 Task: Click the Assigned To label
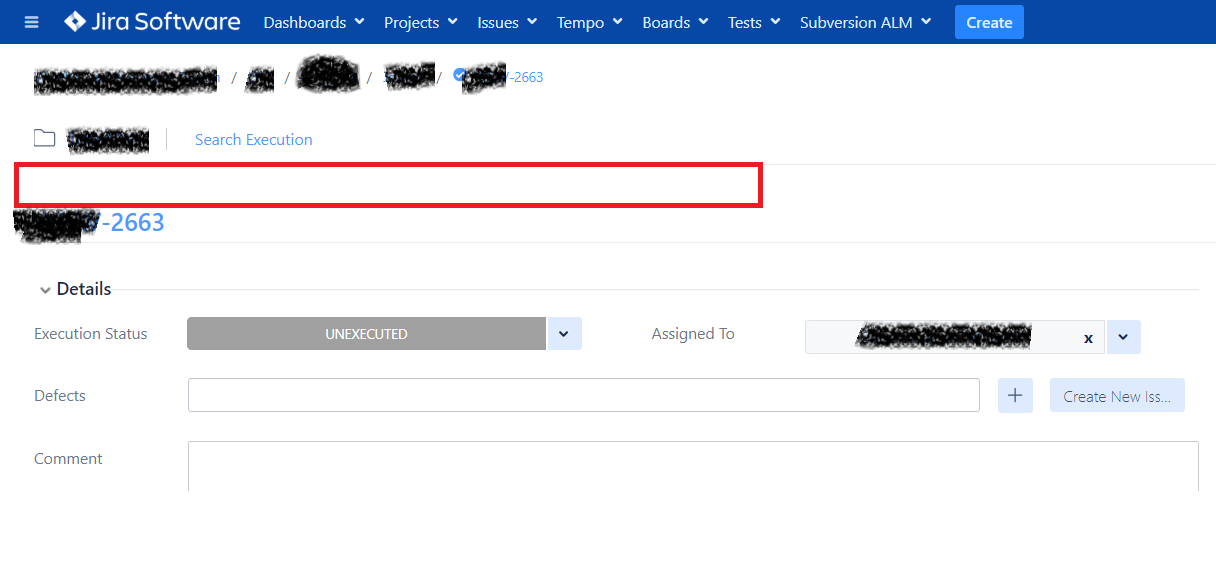(x=693, y=333)
